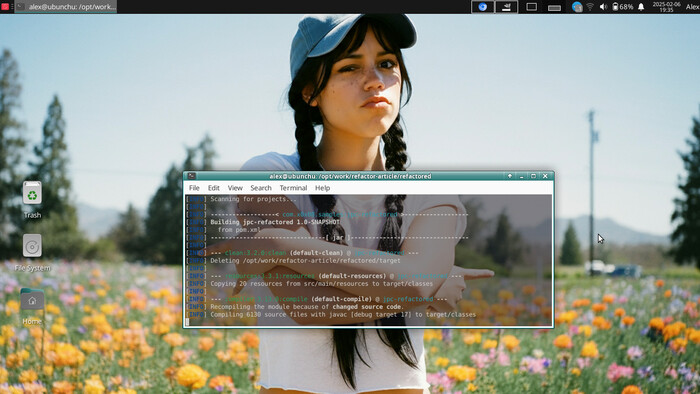This screenshot has height=394, width=700.
Task: Click the empty window outline panel icon
Action: click(531, 7)
